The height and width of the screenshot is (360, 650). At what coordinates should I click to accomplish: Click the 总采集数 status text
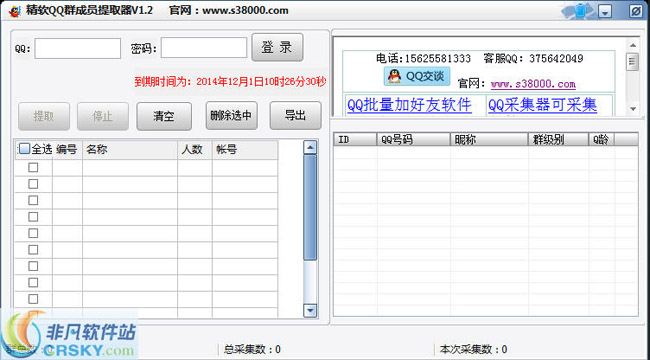point(252,349)
